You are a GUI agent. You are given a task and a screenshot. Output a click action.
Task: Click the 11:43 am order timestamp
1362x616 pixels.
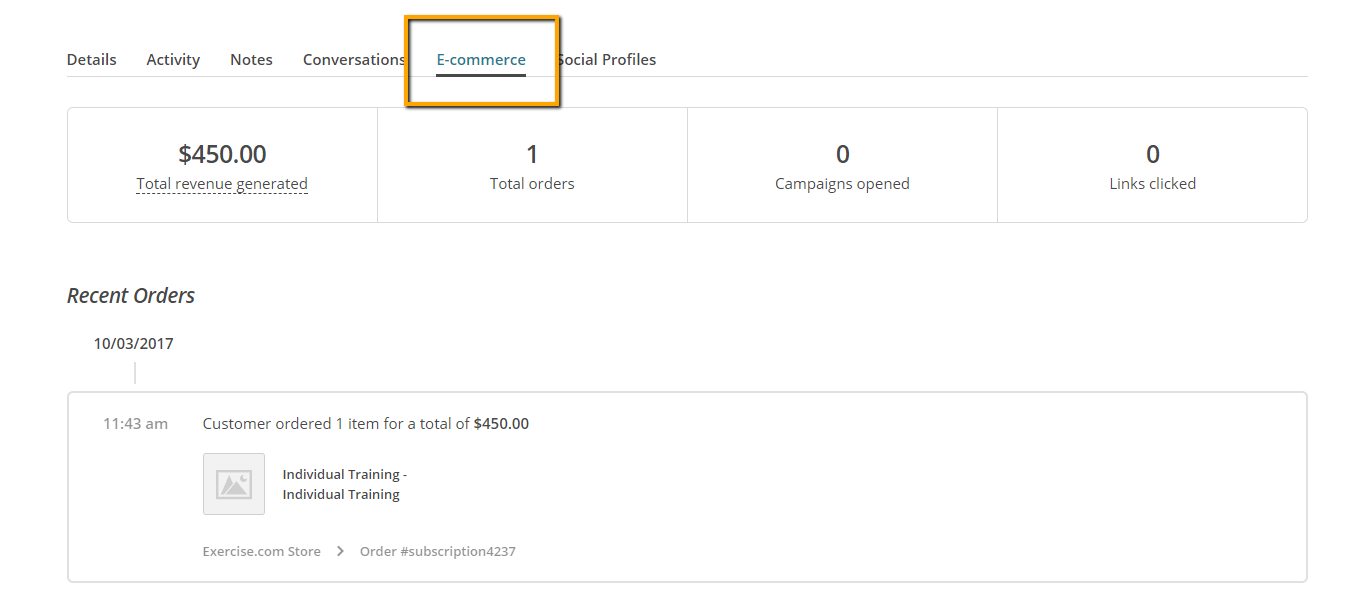click(135, 424)
